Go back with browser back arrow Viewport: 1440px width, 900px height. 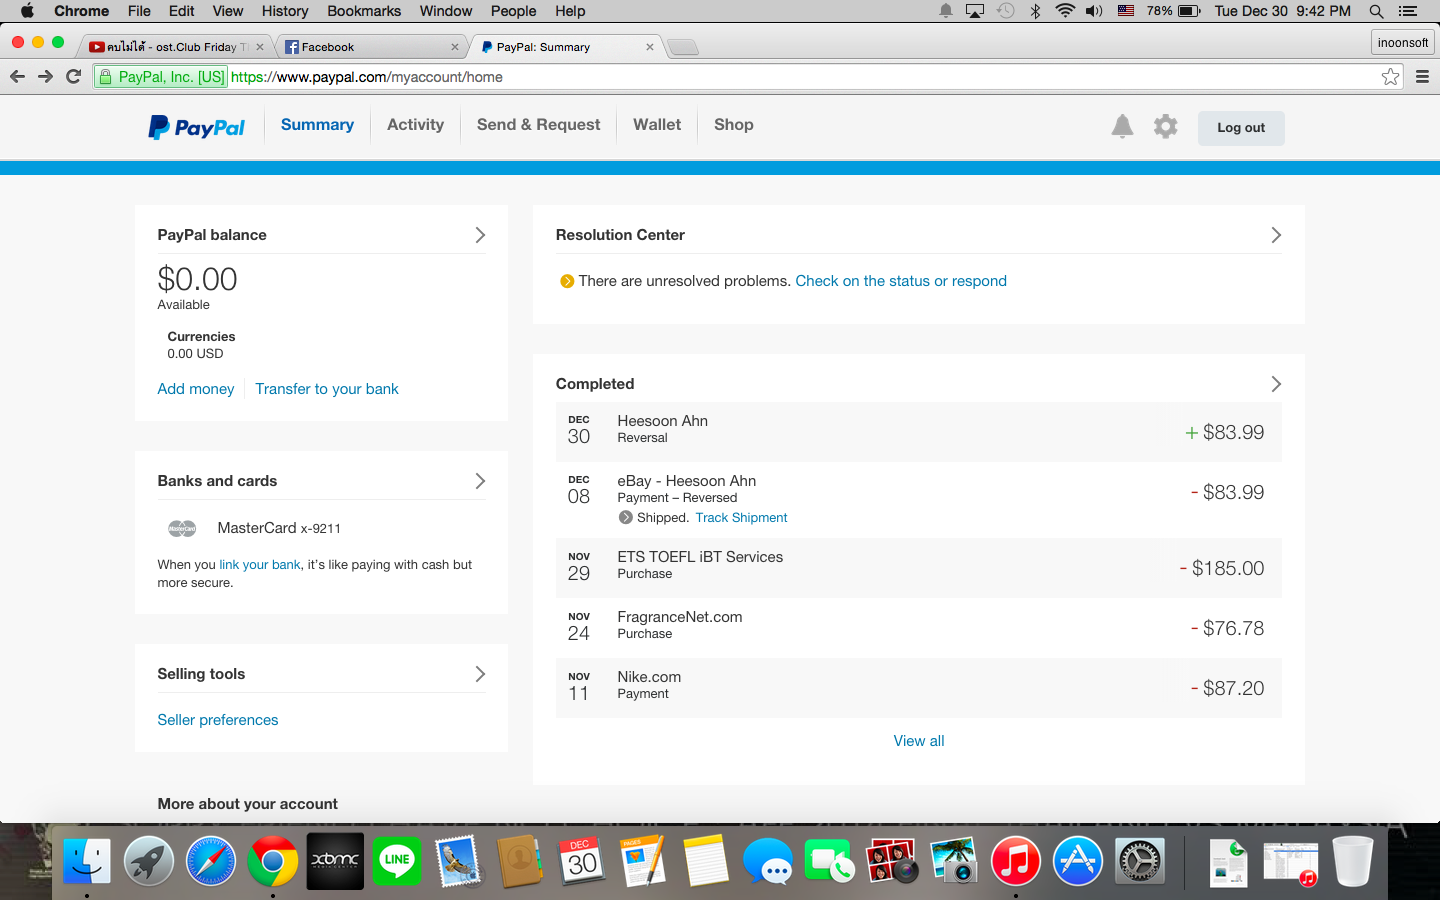pyautogui.click(x=17, y=77)
